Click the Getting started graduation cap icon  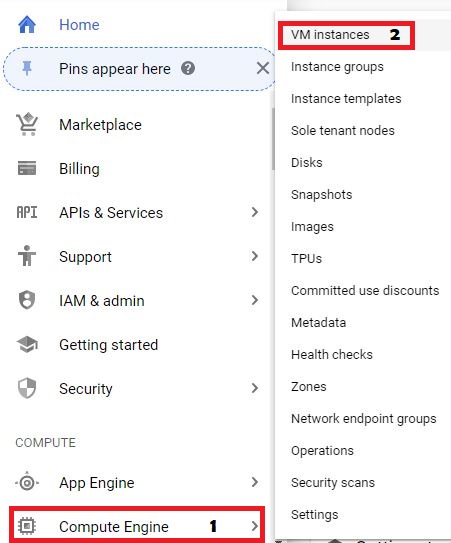(x=27, y=344)
